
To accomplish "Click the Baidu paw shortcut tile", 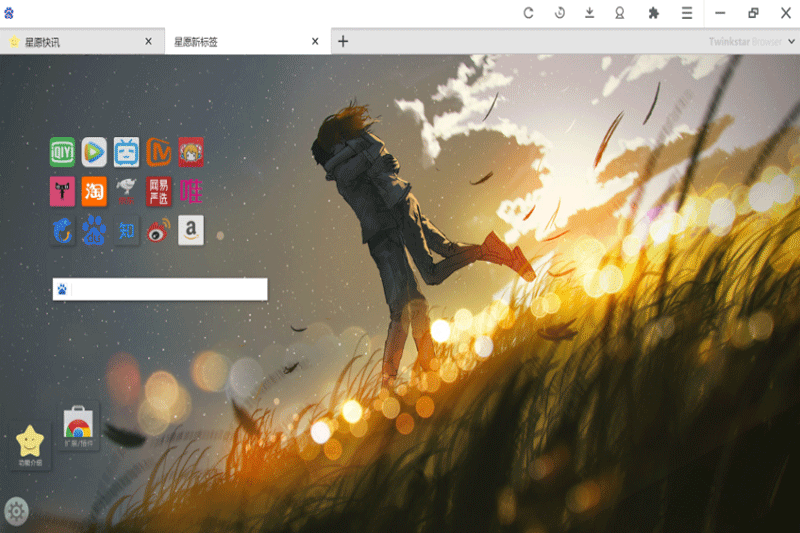I will [94, 230].
